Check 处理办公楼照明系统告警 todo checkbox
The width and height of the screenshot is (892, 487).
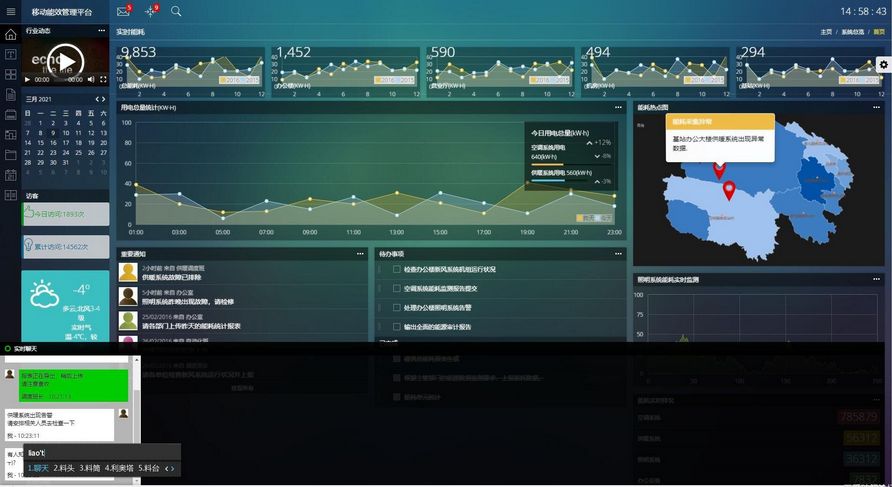397,307
